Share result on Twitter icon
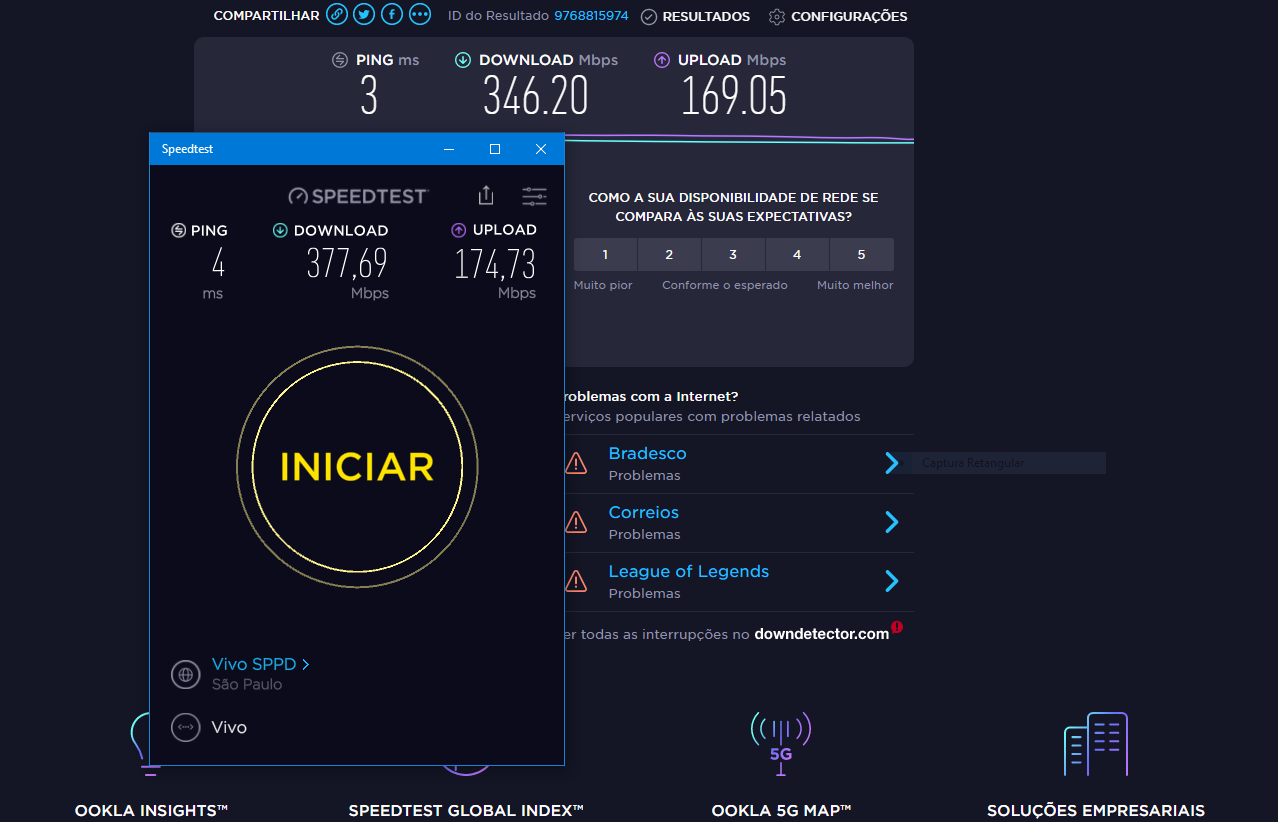Viewport: 1278px width, 822px height. [365, 15]
